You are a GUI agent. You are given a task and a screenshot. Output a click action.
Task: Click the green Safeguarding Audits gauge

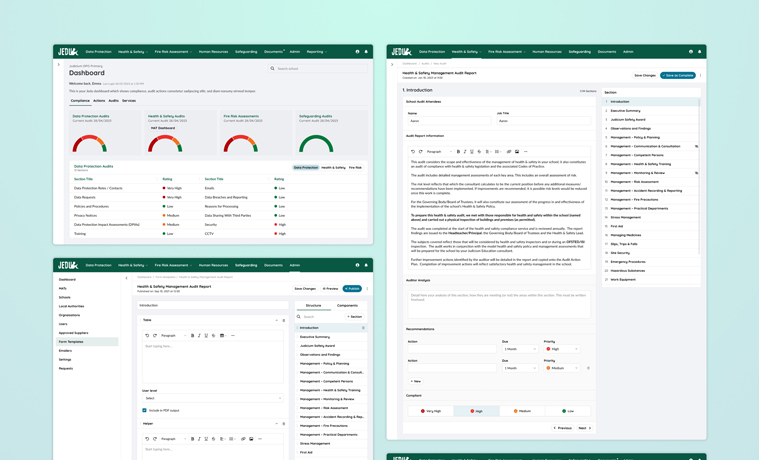pyautogui.click(x=316, y=143)
